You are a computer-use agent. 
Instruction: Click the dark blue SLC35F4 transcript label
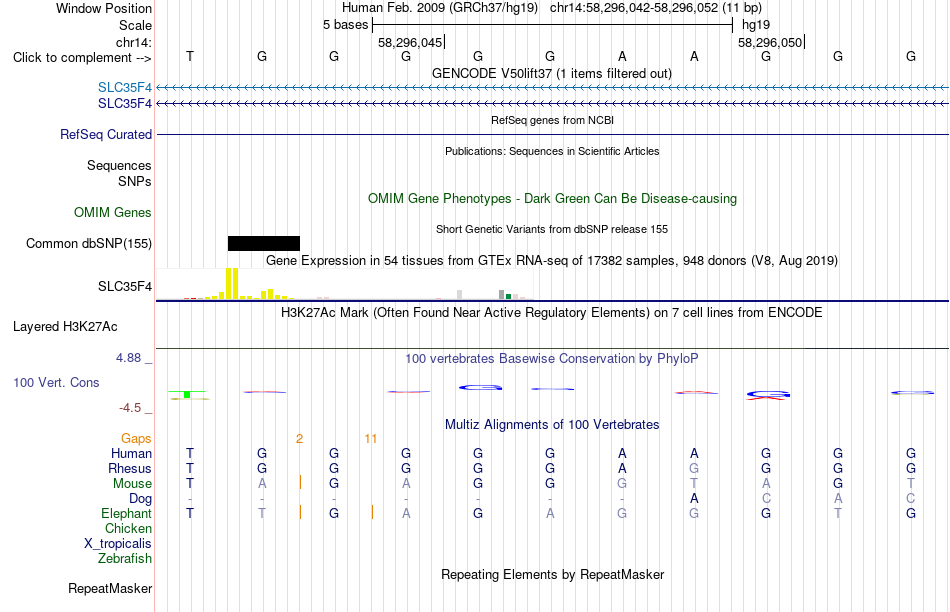coord(125,104)
